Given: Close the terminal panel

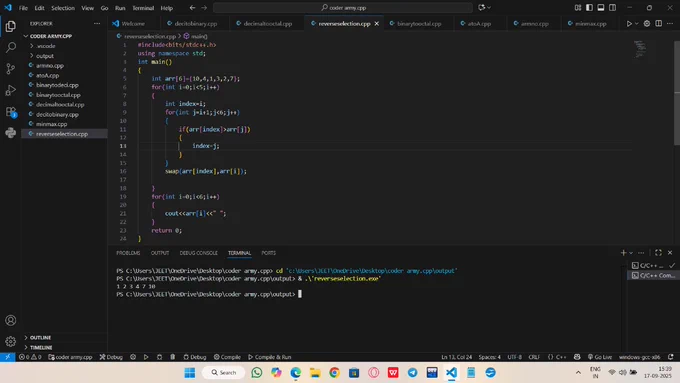Looking at the screenshot, I should coord(670,252).
